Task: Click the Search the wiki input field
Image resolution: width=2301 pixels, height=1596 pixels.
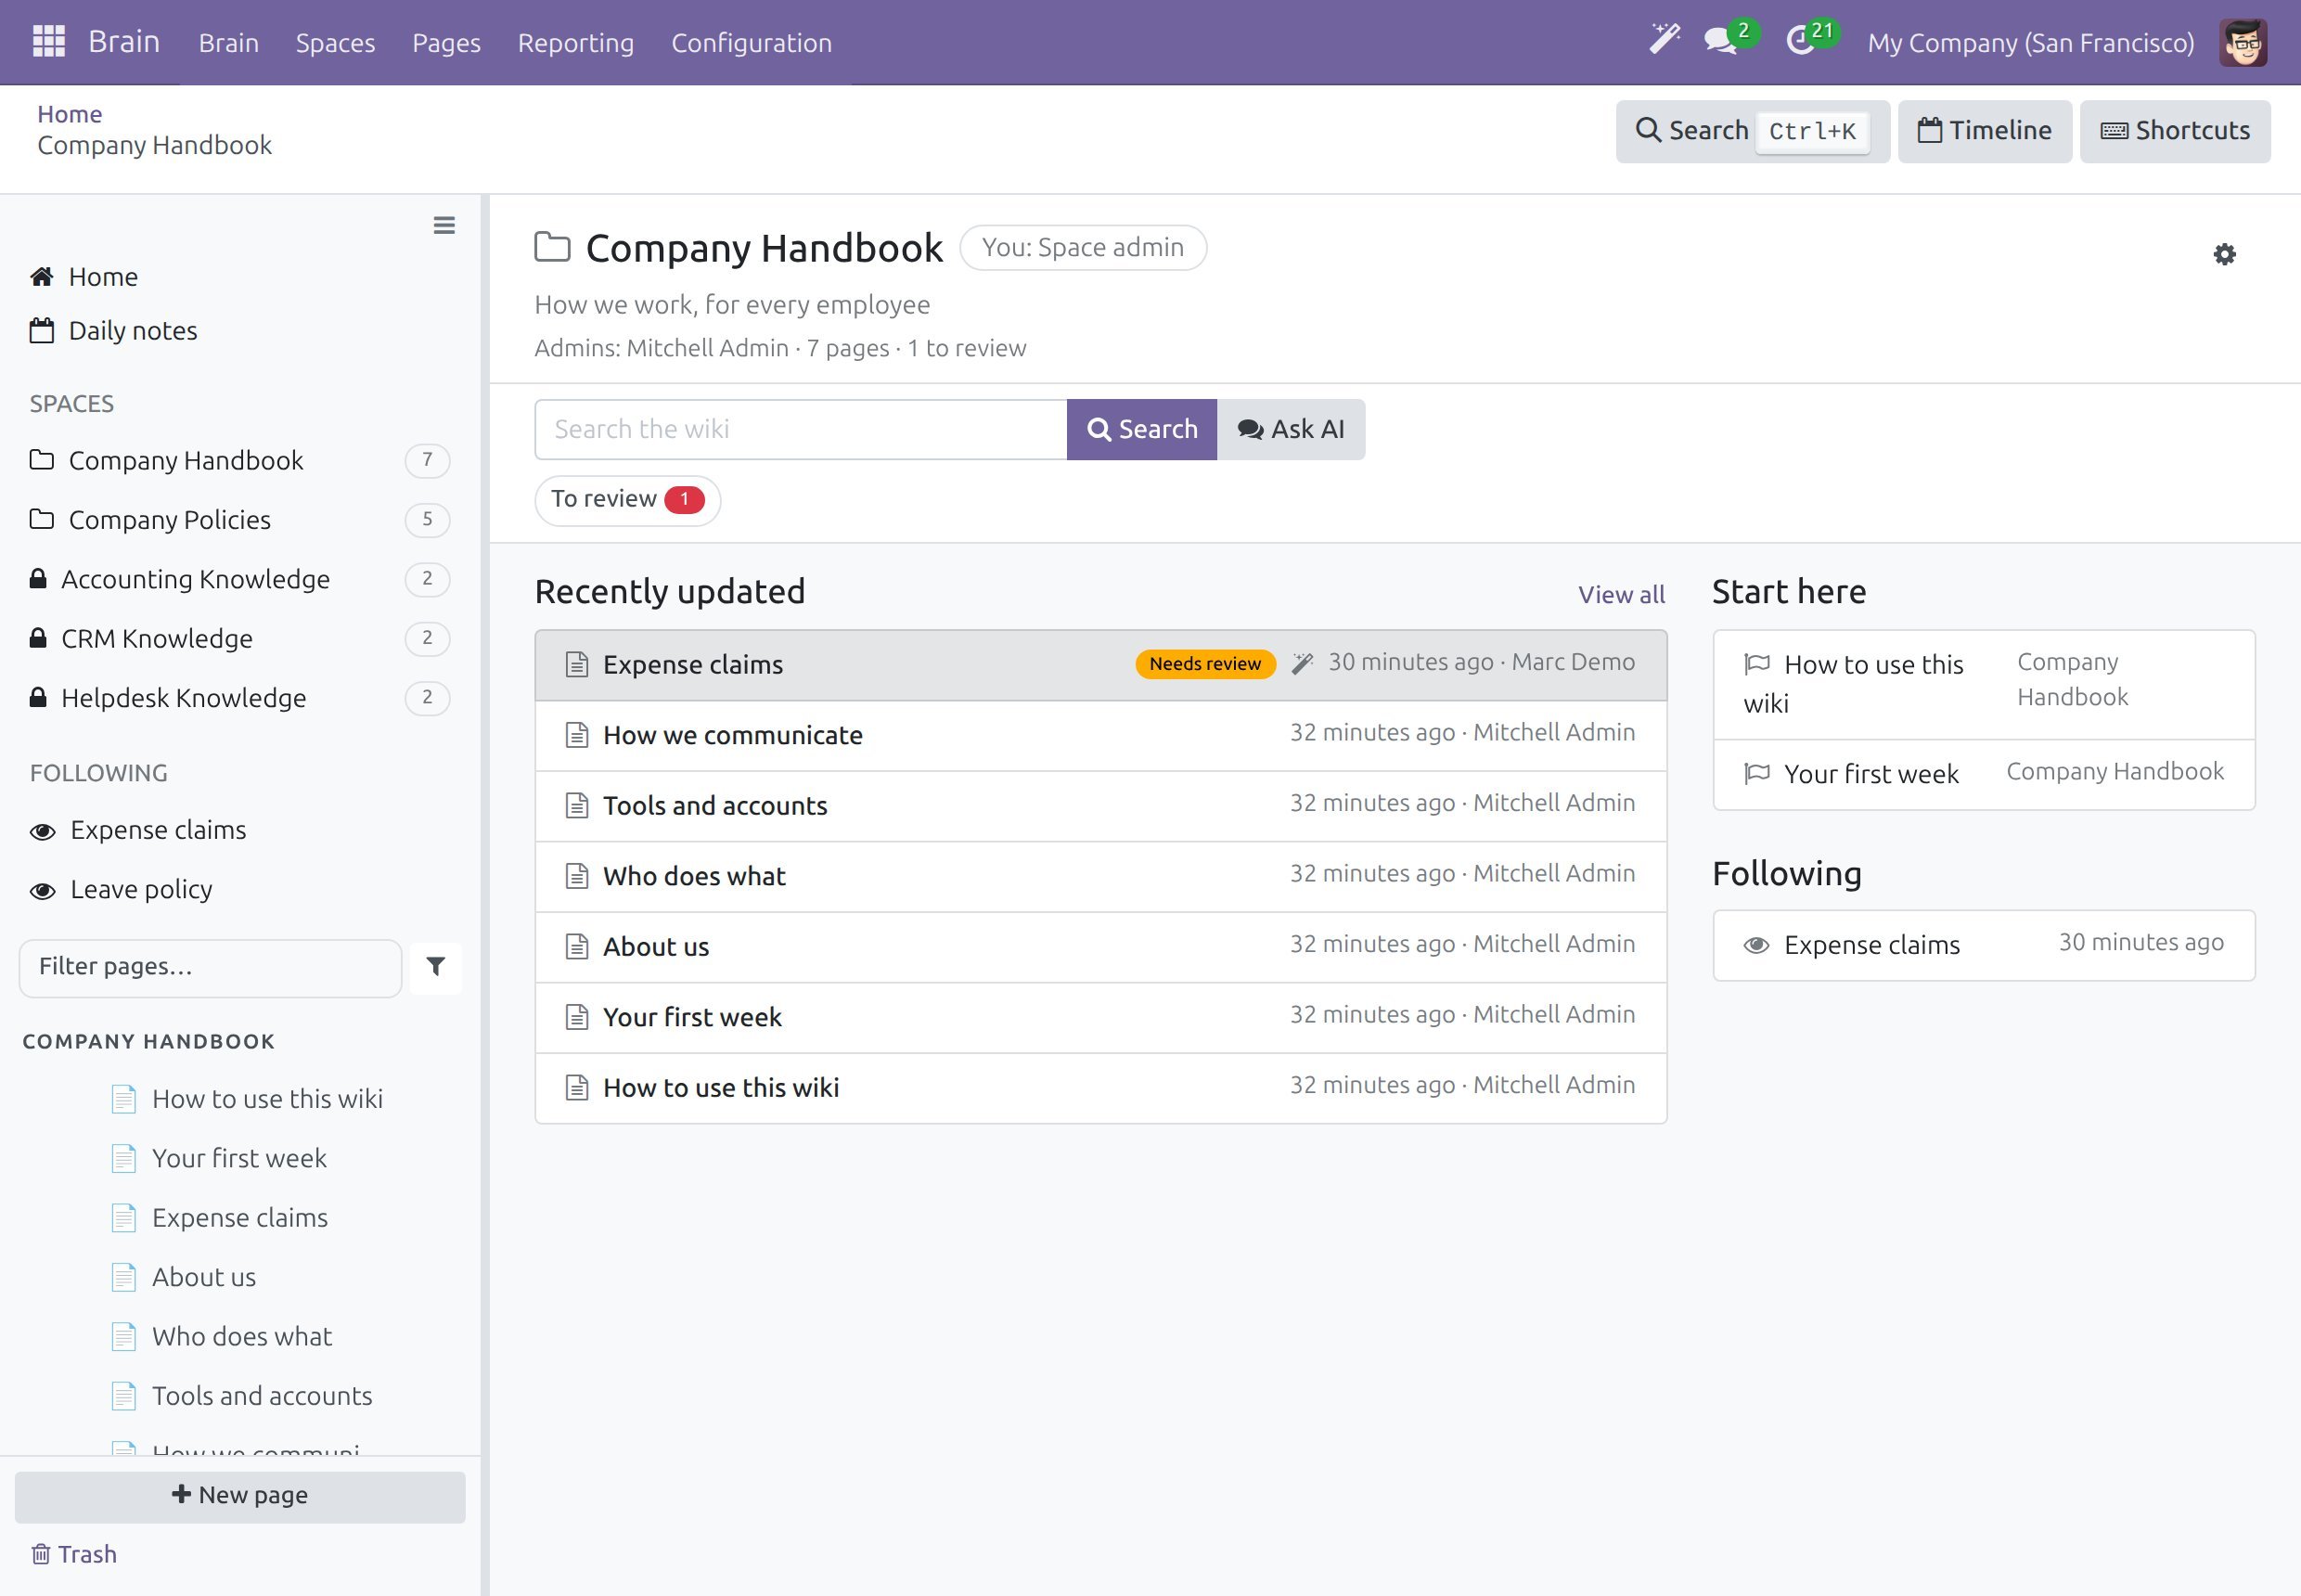Action: click(800, 430)
